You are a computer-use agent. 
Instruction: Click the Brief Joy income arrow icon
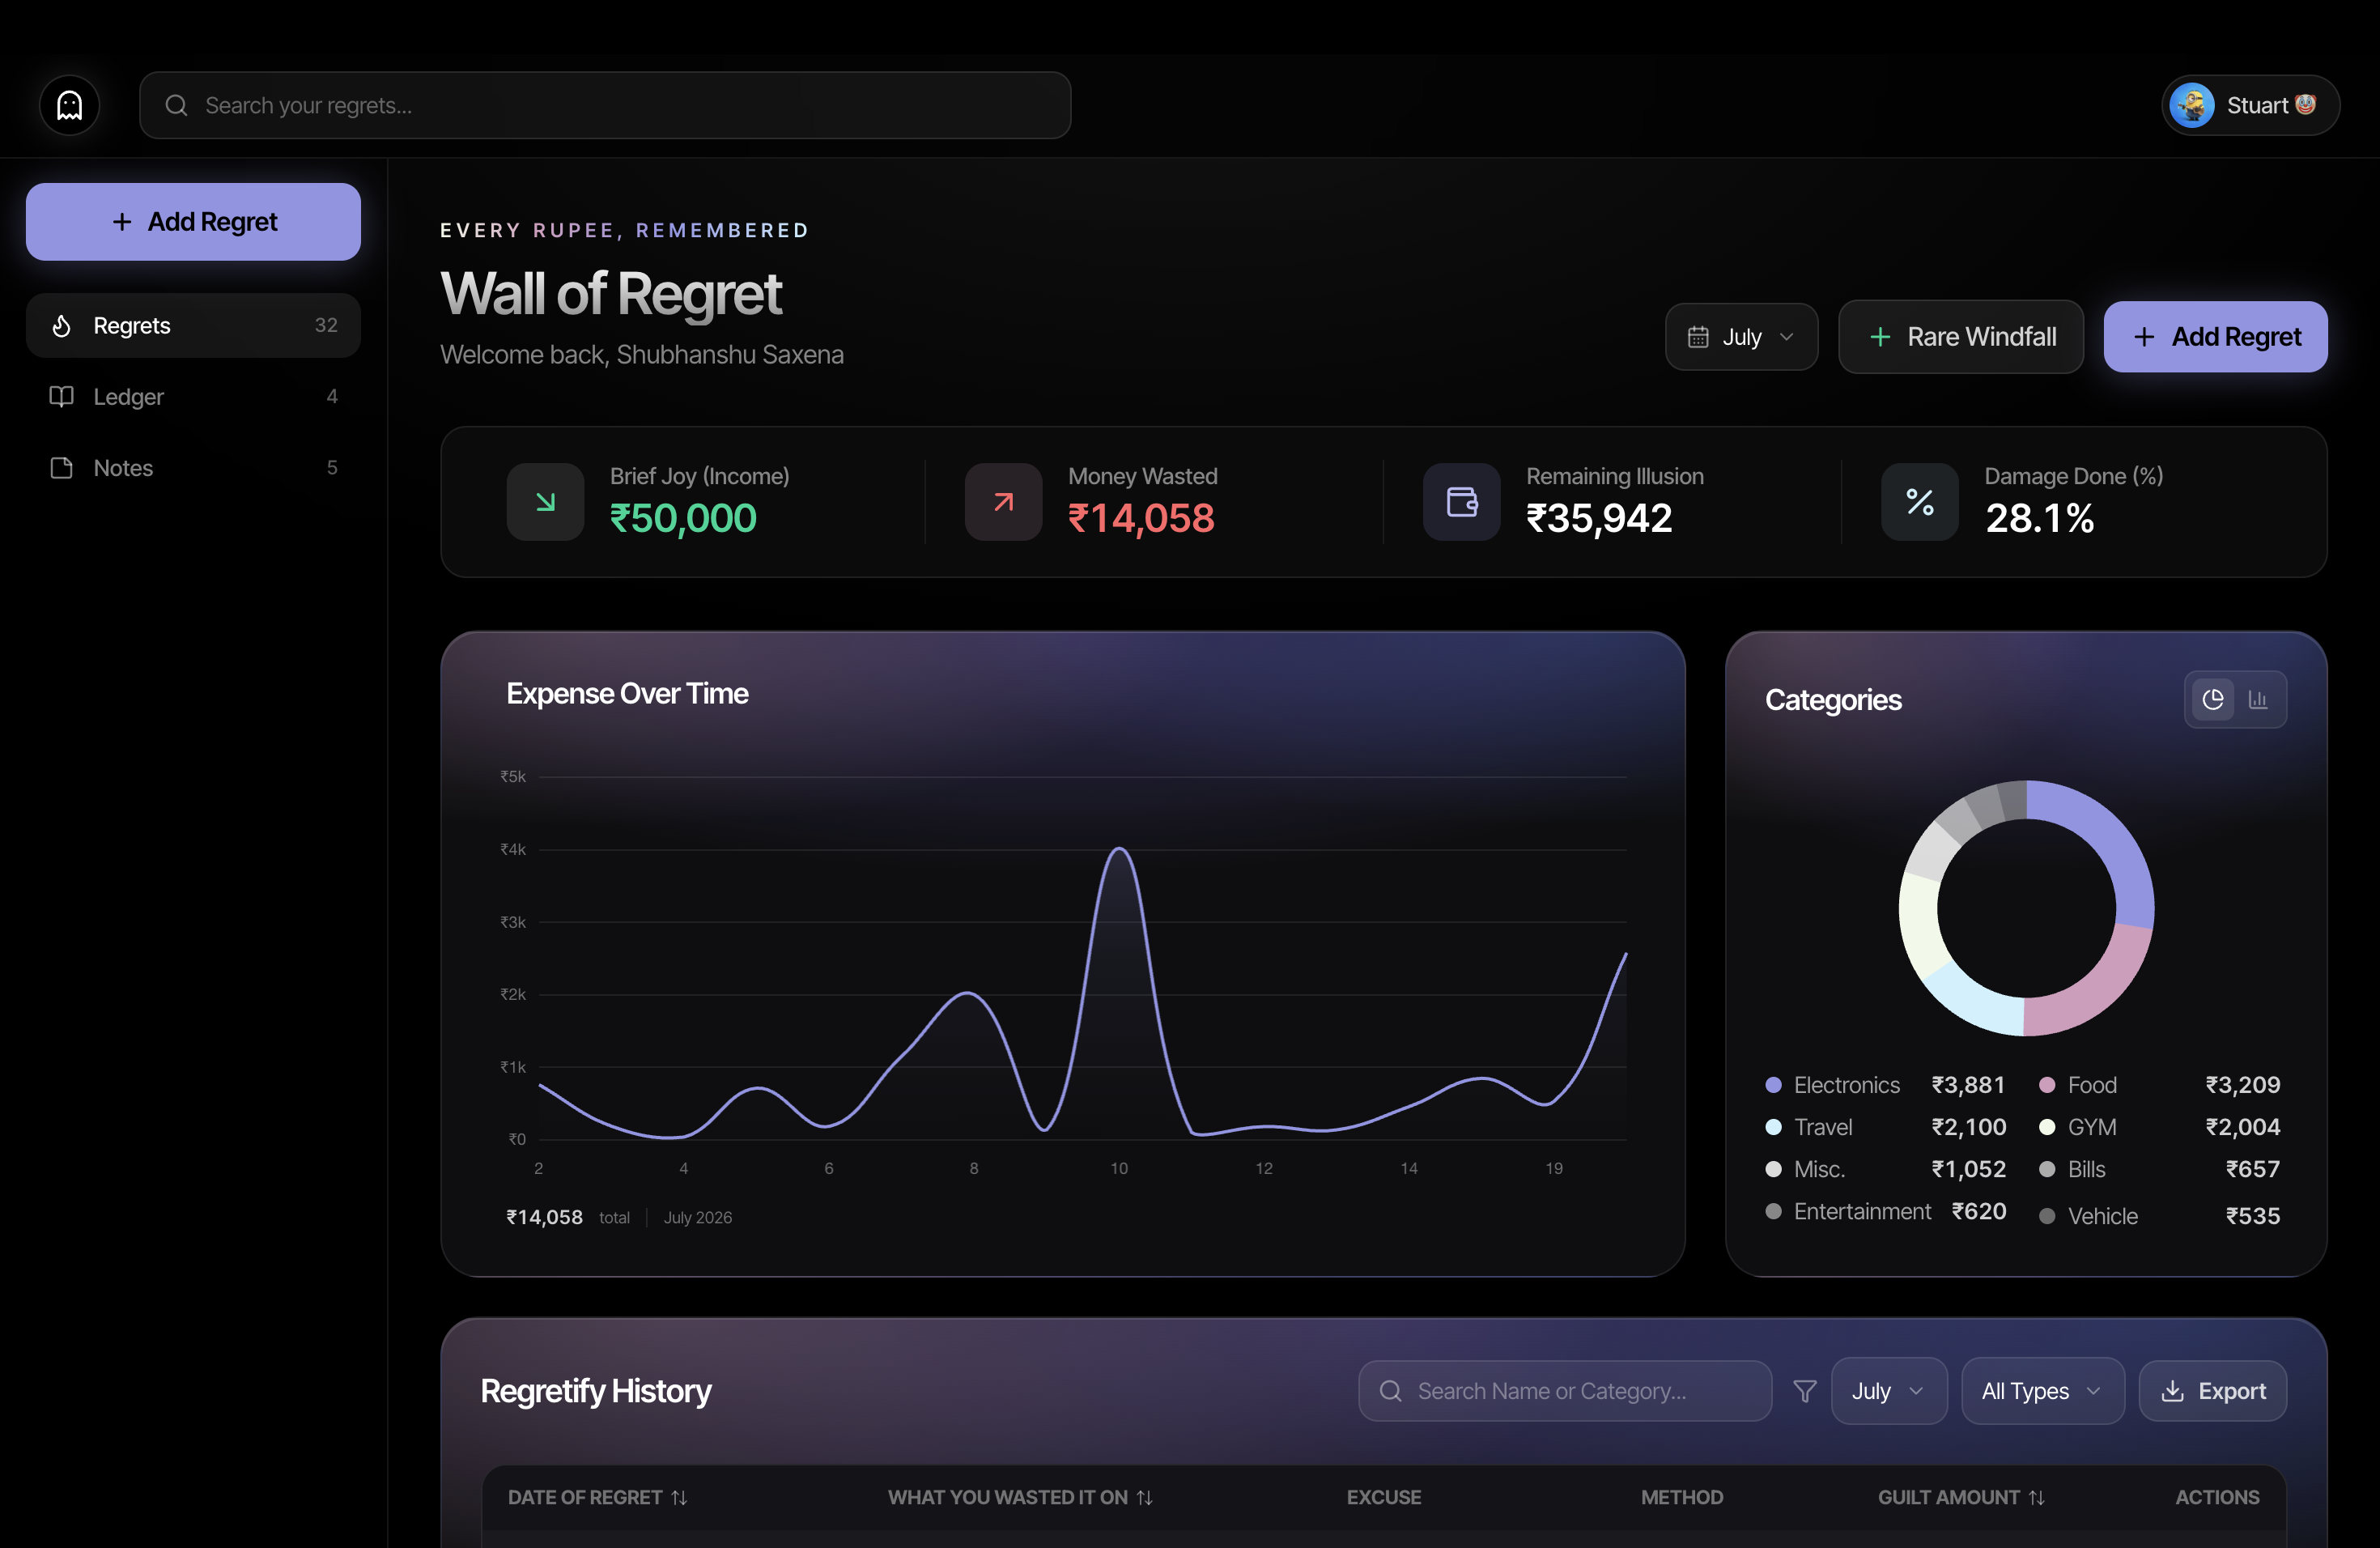(545, 502)
